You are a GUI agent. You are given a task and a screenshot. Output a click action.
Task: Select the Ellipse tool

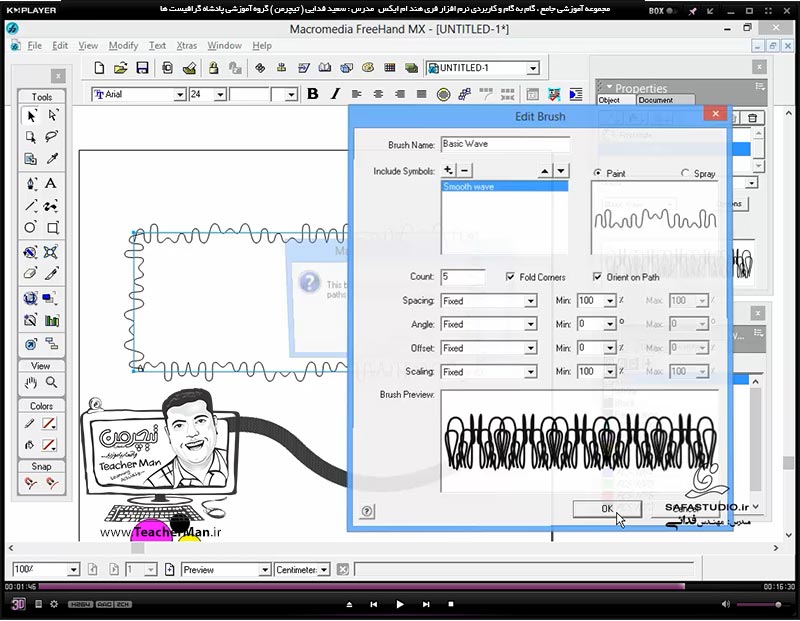click(x=31, y=227)
